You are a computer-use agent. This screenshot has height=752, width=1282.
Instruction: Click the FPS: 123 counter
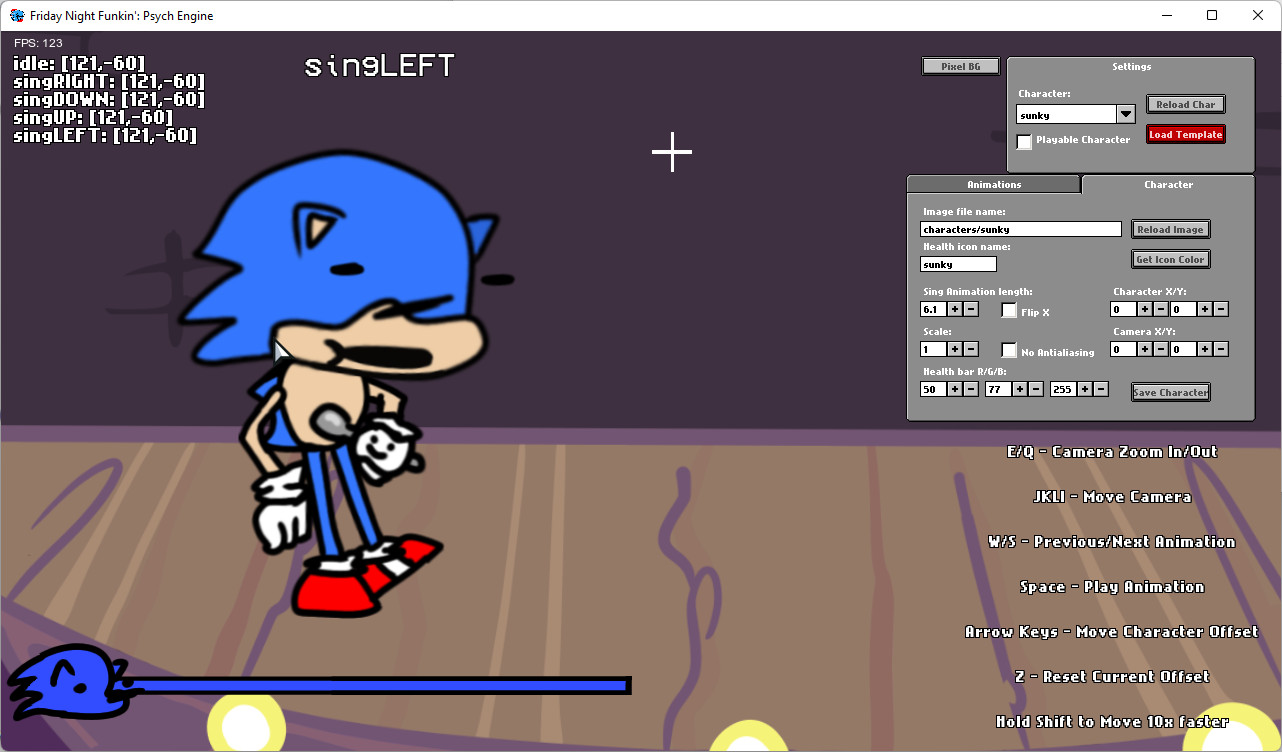point(38,43)
